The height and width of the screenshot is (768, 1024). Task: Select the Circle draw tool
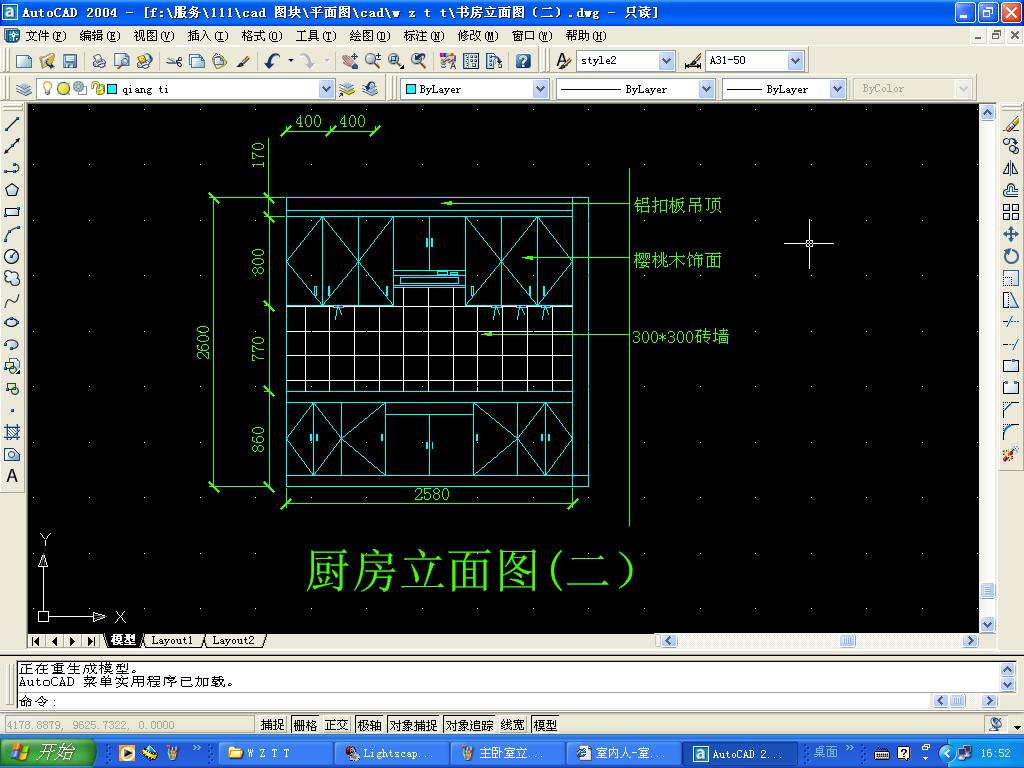click(12, 256)
